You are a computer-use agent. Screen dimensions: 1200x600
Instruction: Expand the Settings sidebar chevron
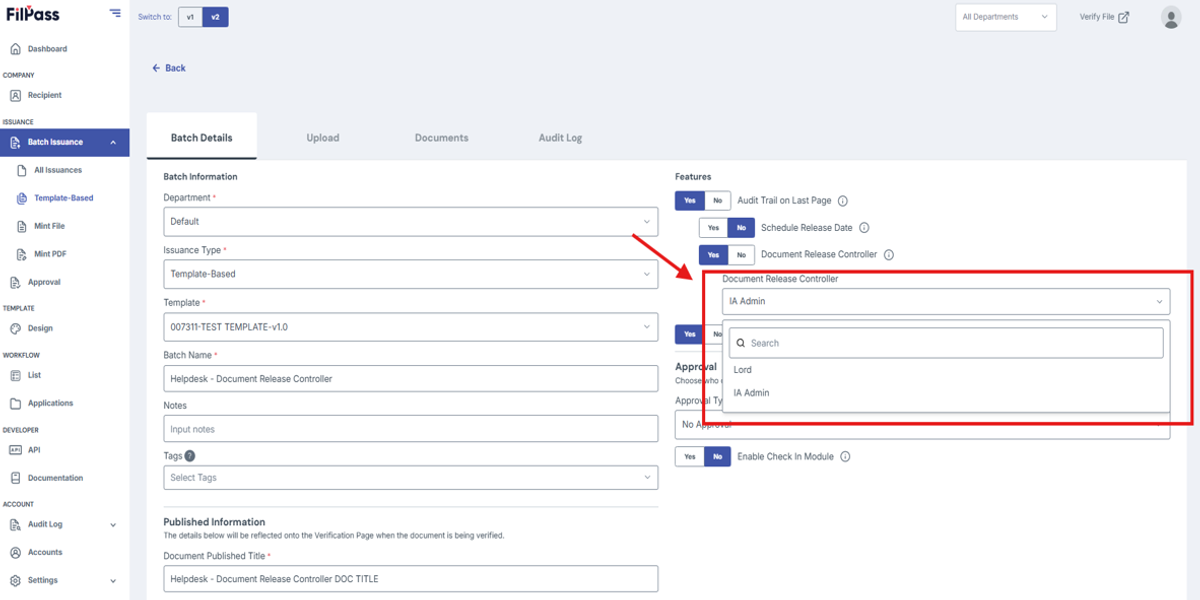113,580
